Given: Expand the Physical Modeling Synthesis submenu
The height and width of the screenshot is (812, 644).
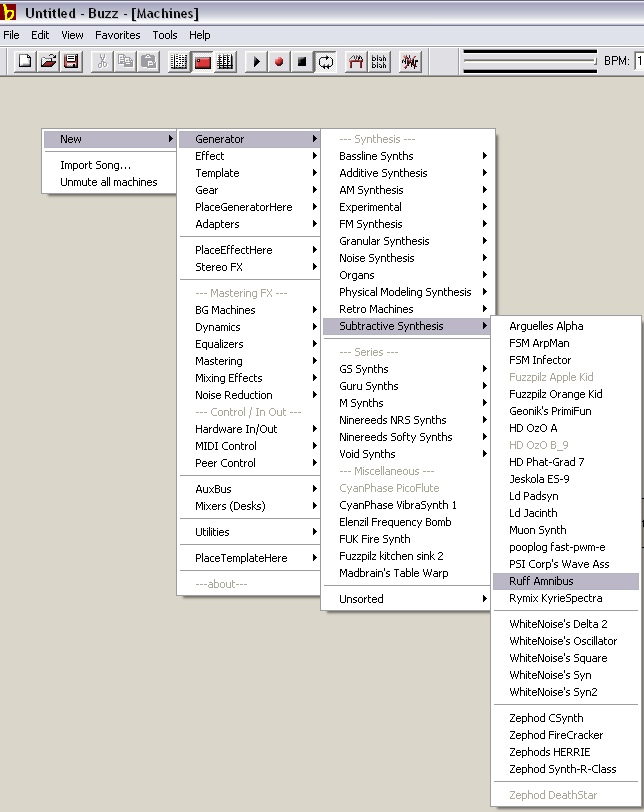Looking at the screenshot, I should 406,292.
